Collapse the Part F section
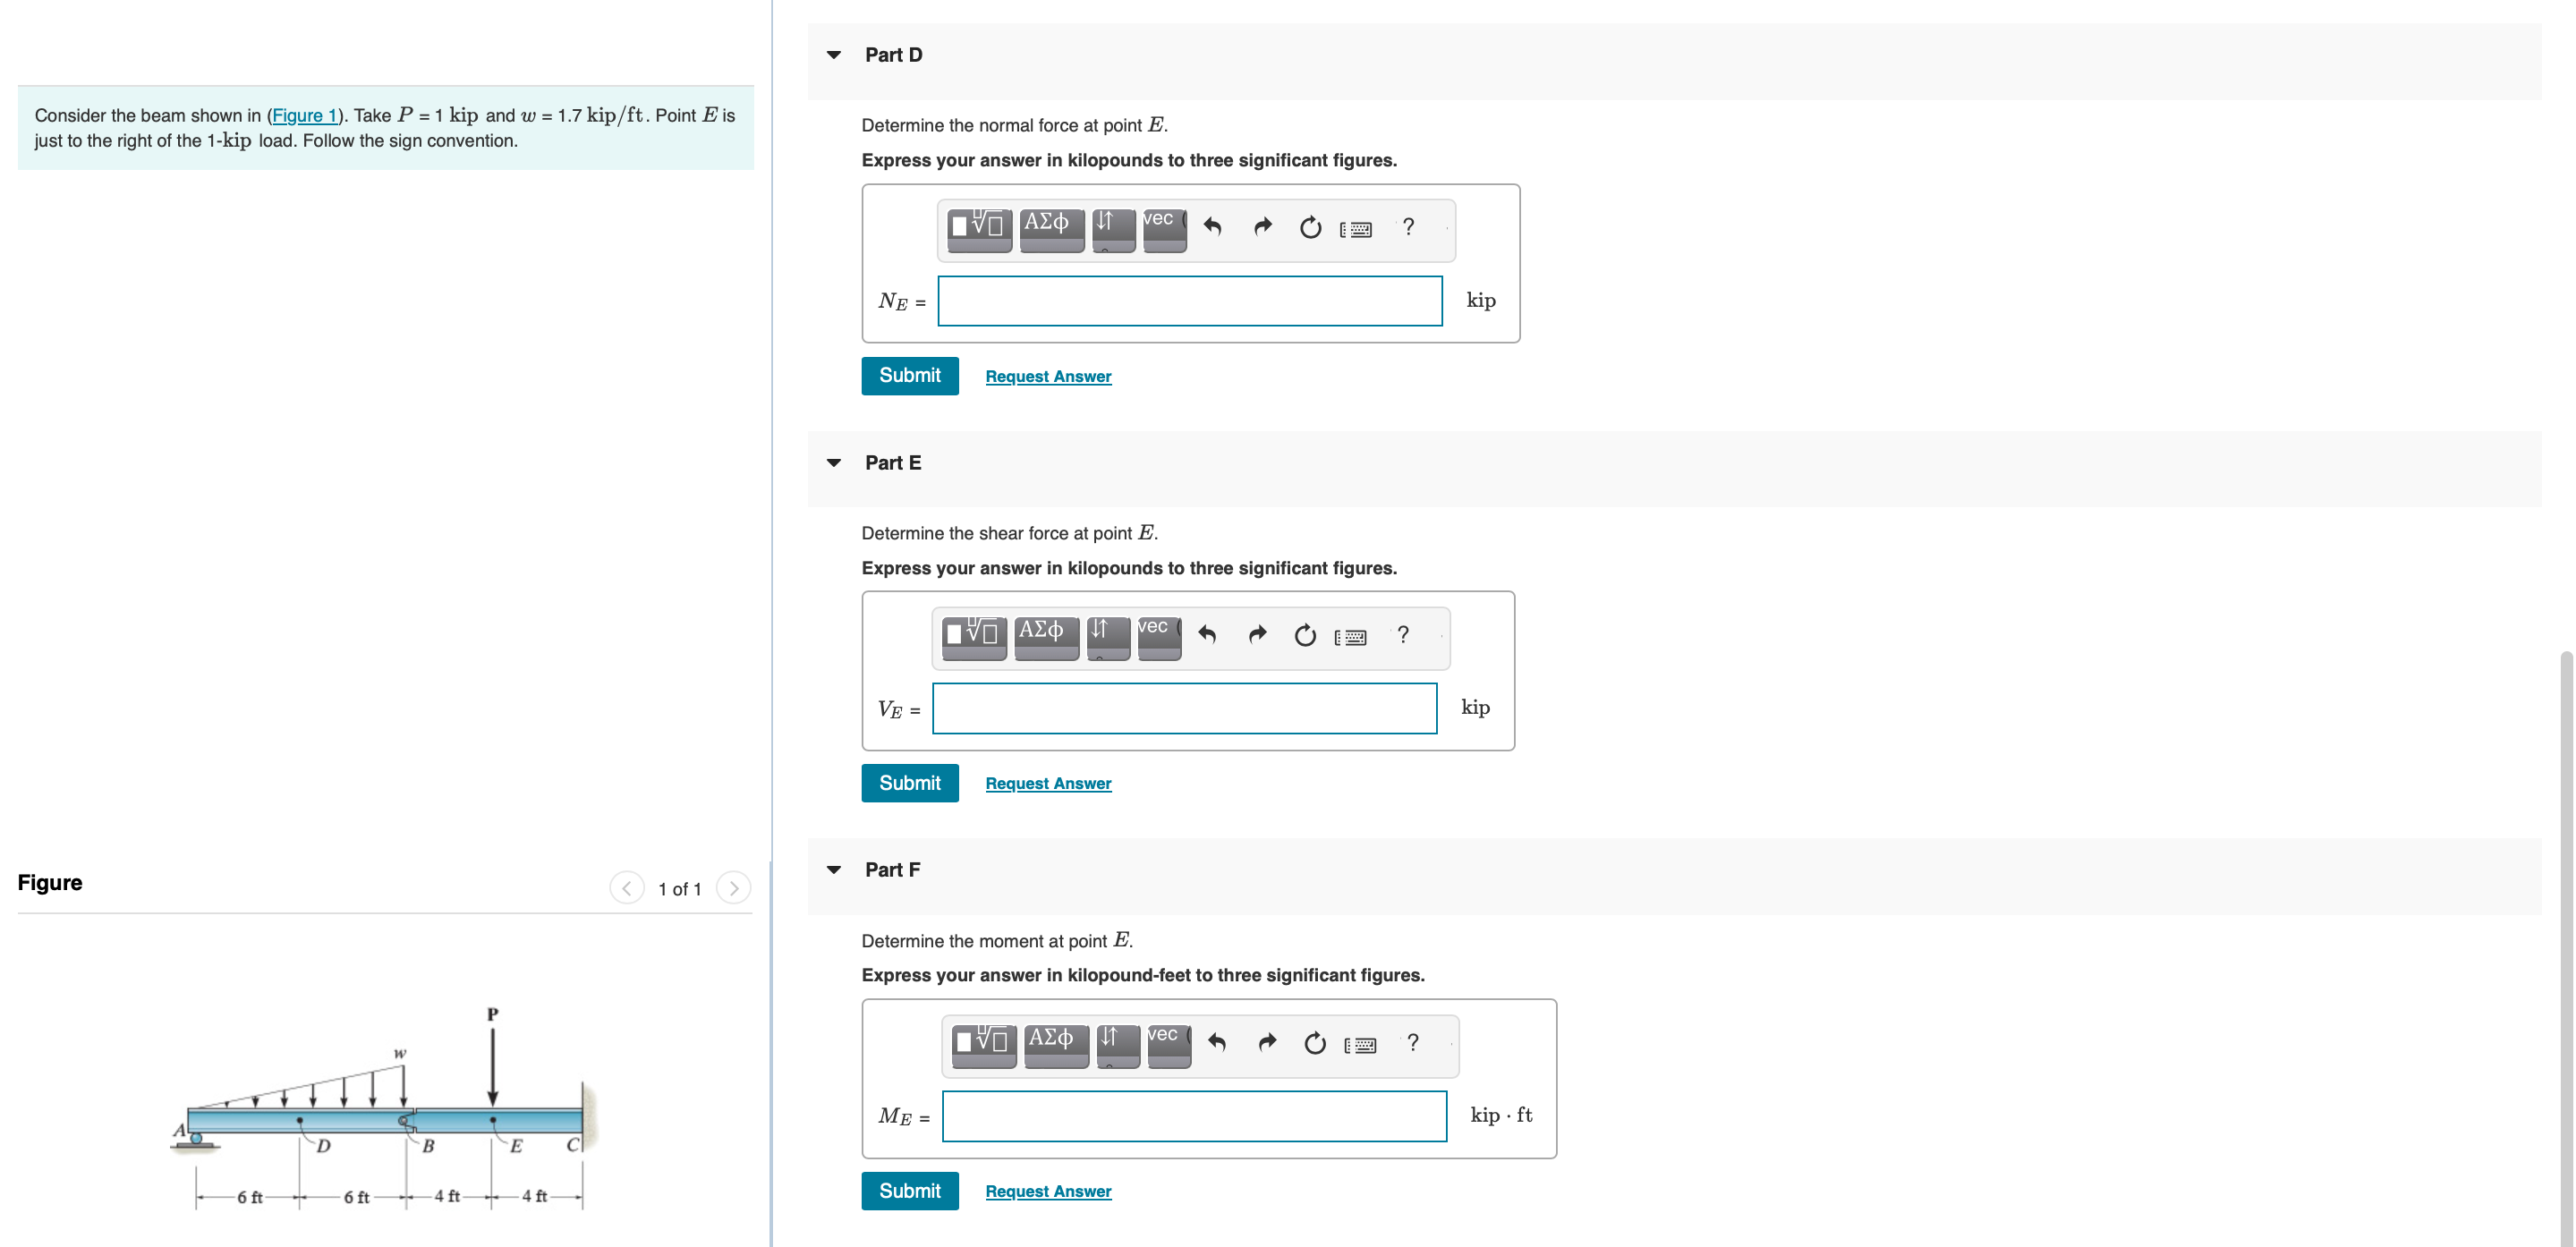Viewport: 2576px width, 1247px height. (x=834, y=870)
